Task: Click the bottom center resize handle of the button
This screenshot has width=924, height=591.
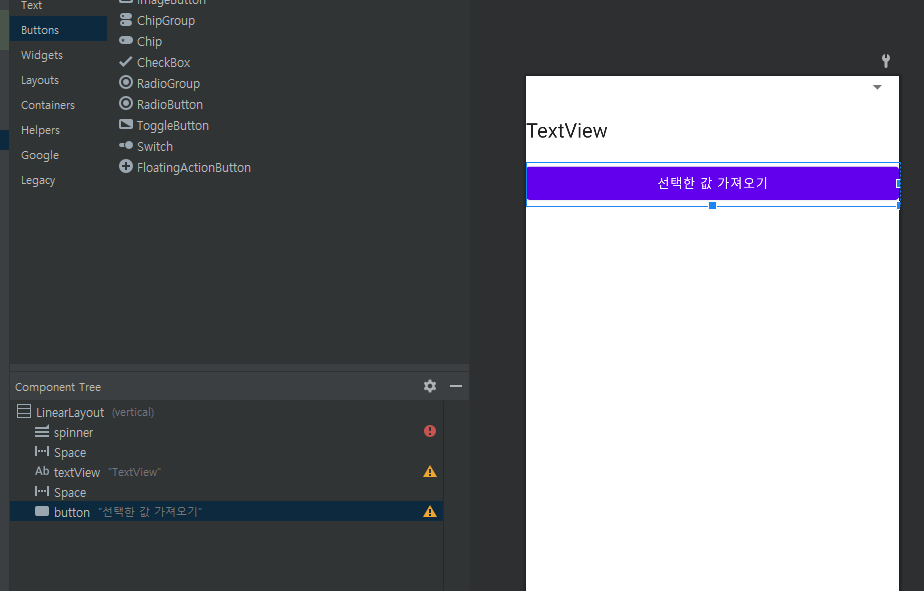Action: point(712,206)
